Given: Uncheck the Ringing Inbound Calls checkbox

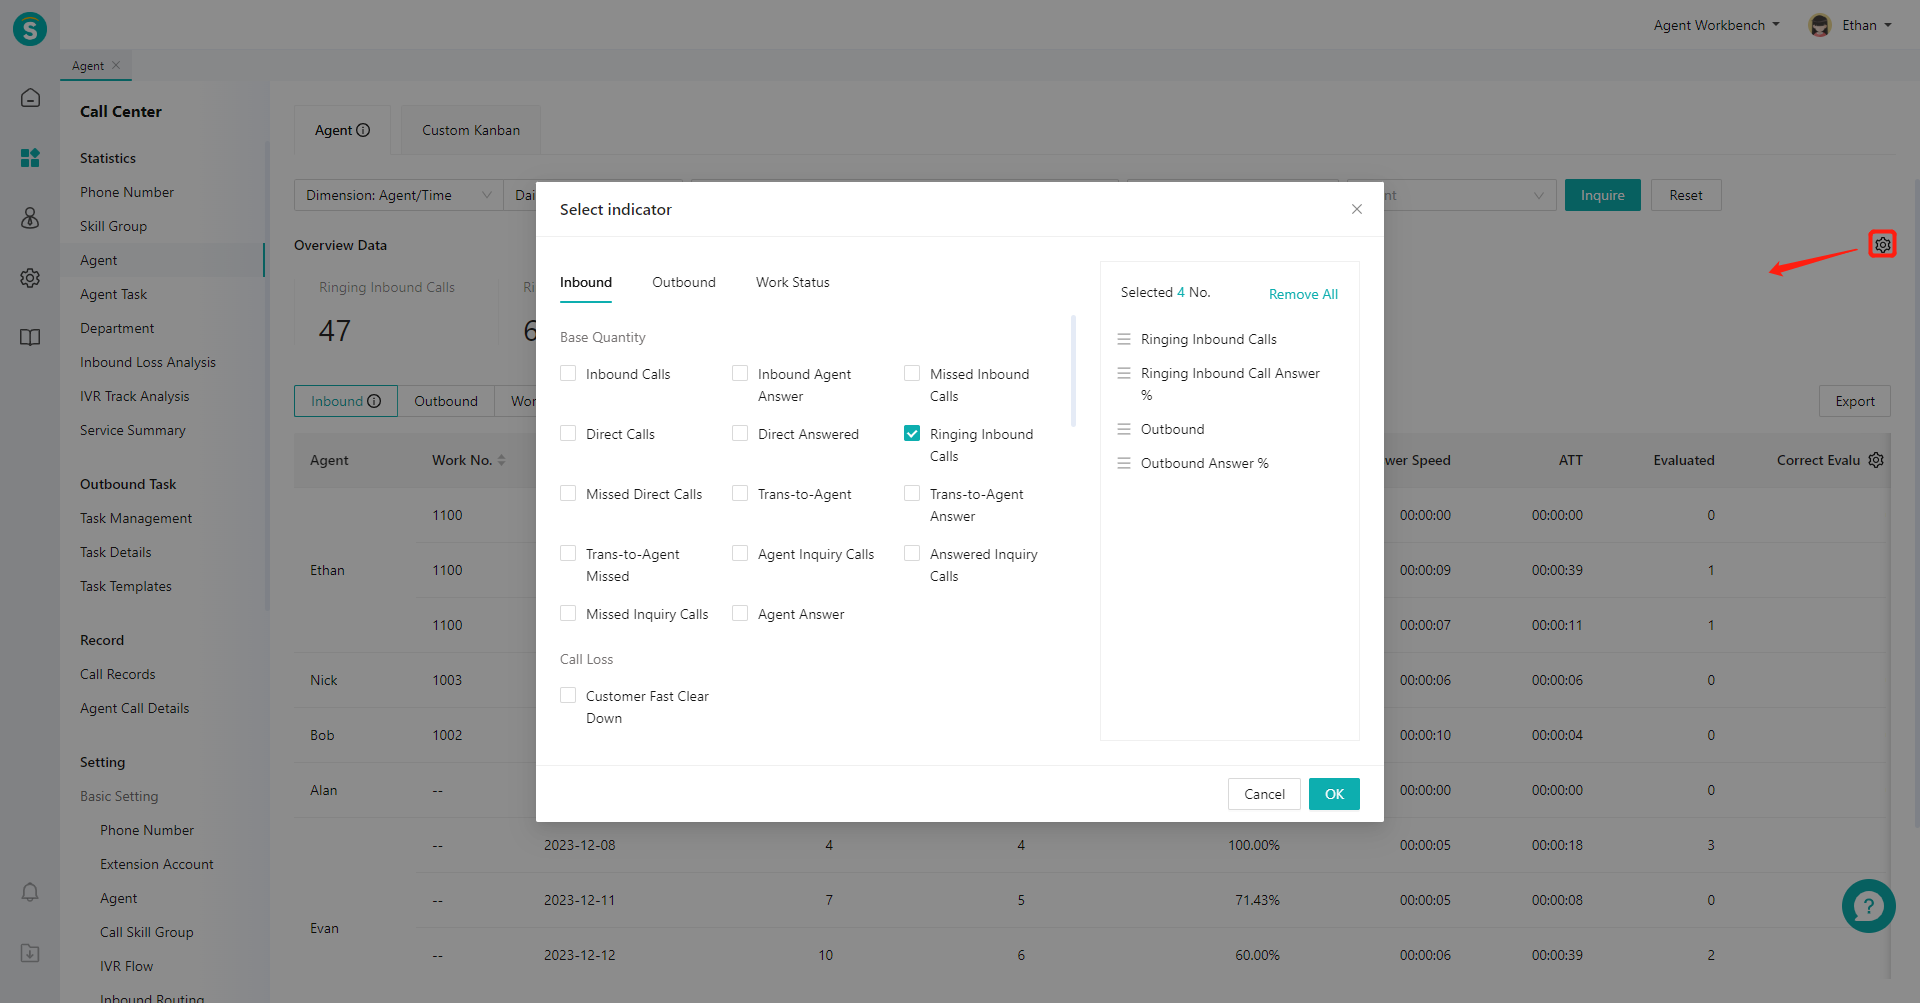Looking at the screenshot, I should click(x=912, y=433).
